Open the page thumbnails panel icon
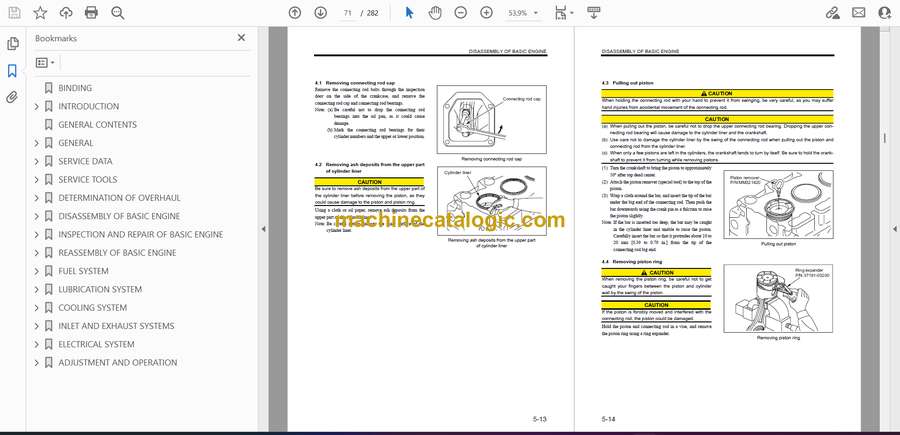900x435 pixels. [x=12, y=44]
